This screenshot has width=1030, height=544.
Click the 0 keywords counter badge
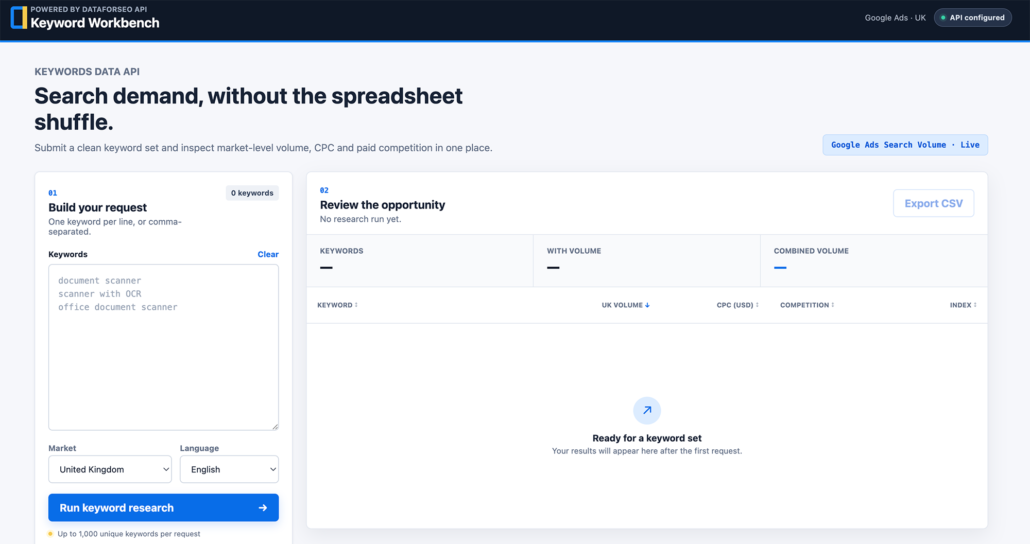(x=252, y=193)
